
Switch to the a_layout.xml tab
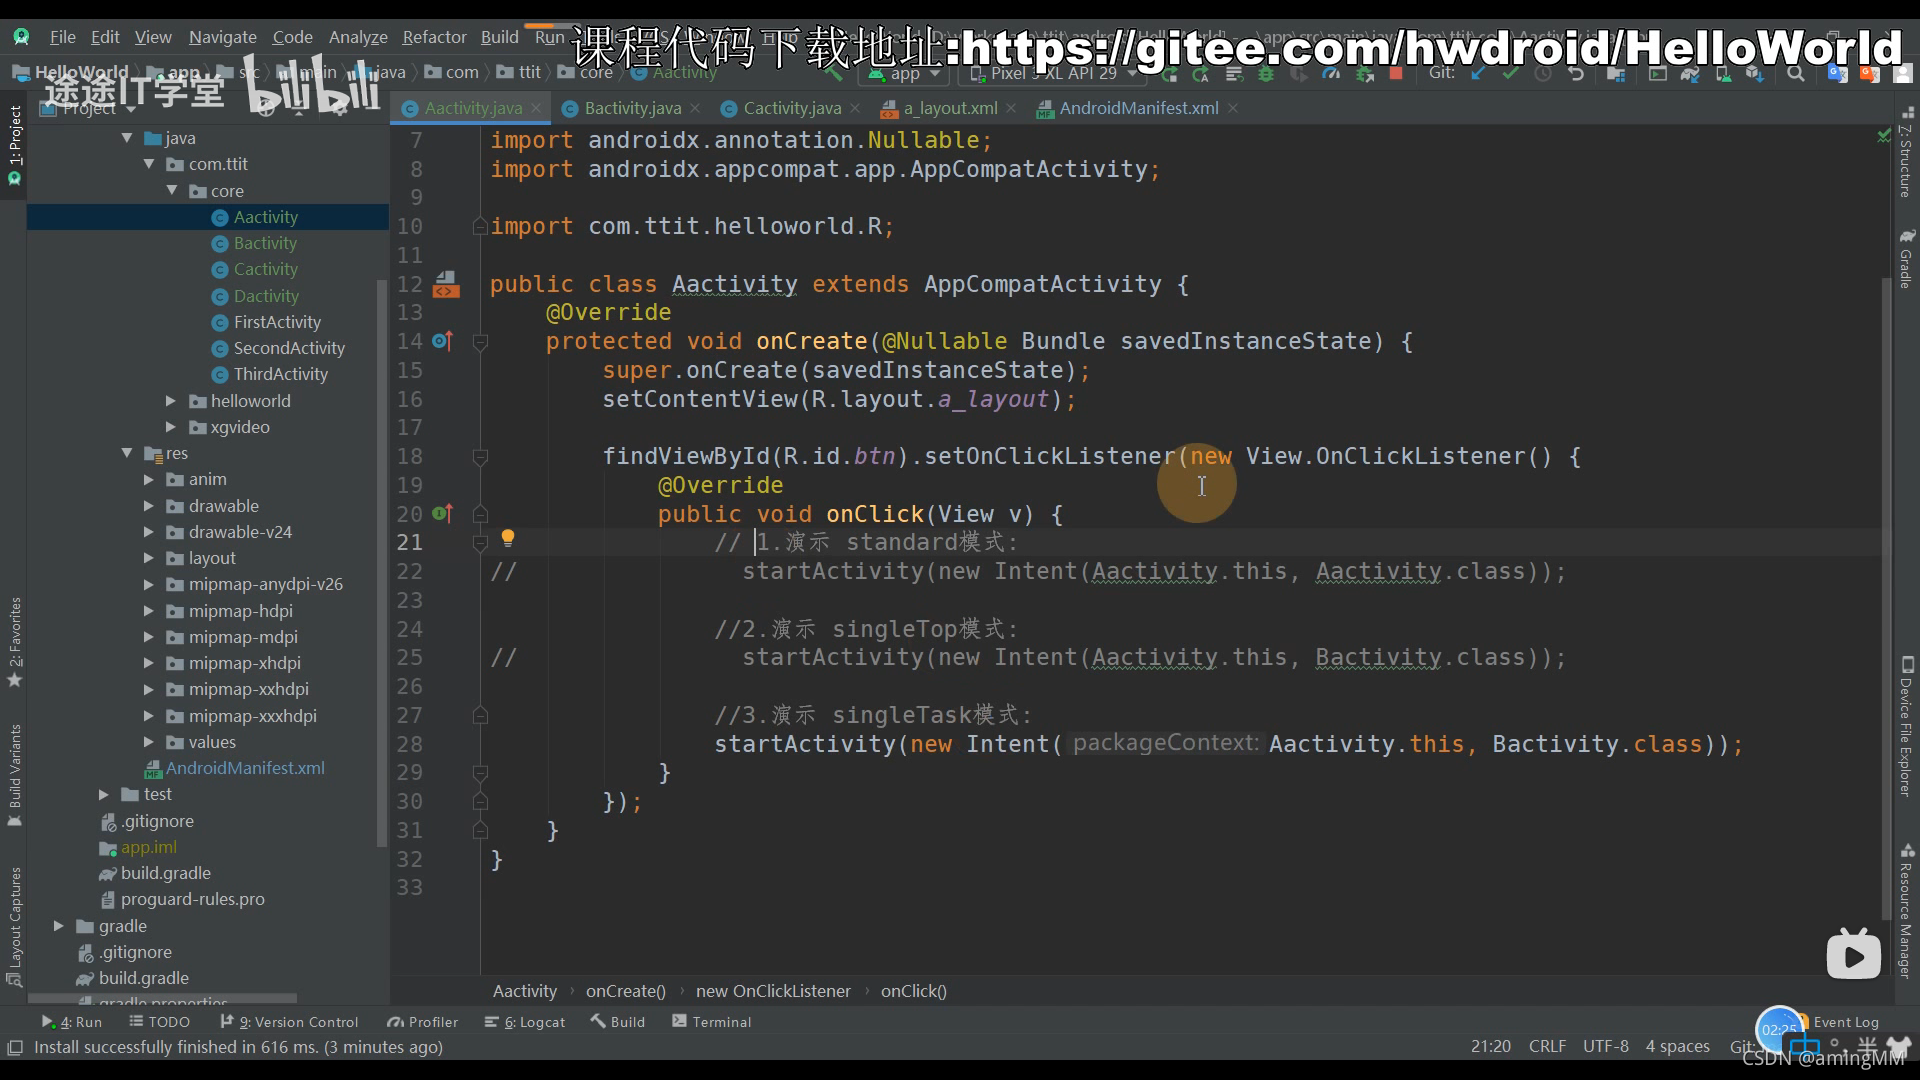pos(950,108)
